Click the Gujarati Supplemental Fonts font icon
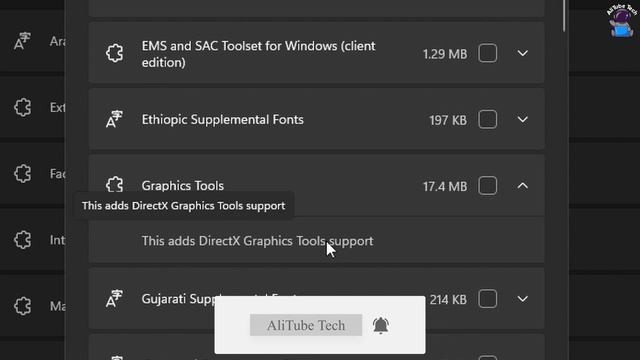The width and height of the screenshot is (640, 360). coord(114,299)
